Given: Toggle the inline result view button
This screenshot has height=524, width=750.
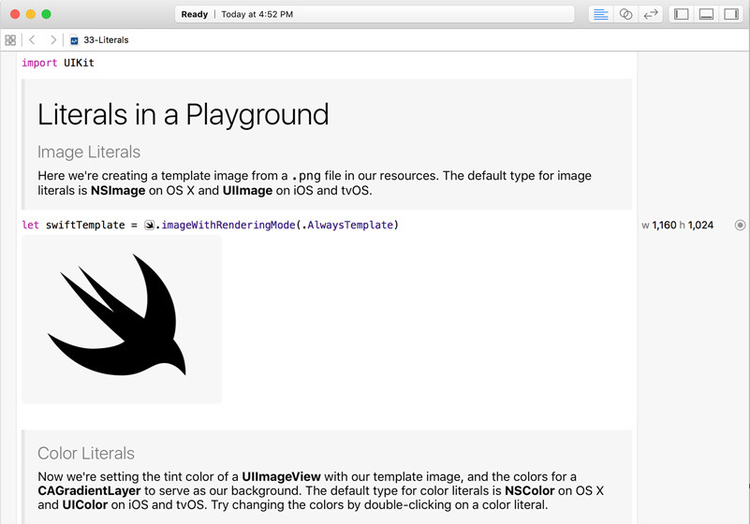Looking at the screenshot, I should tap(740, 225).
